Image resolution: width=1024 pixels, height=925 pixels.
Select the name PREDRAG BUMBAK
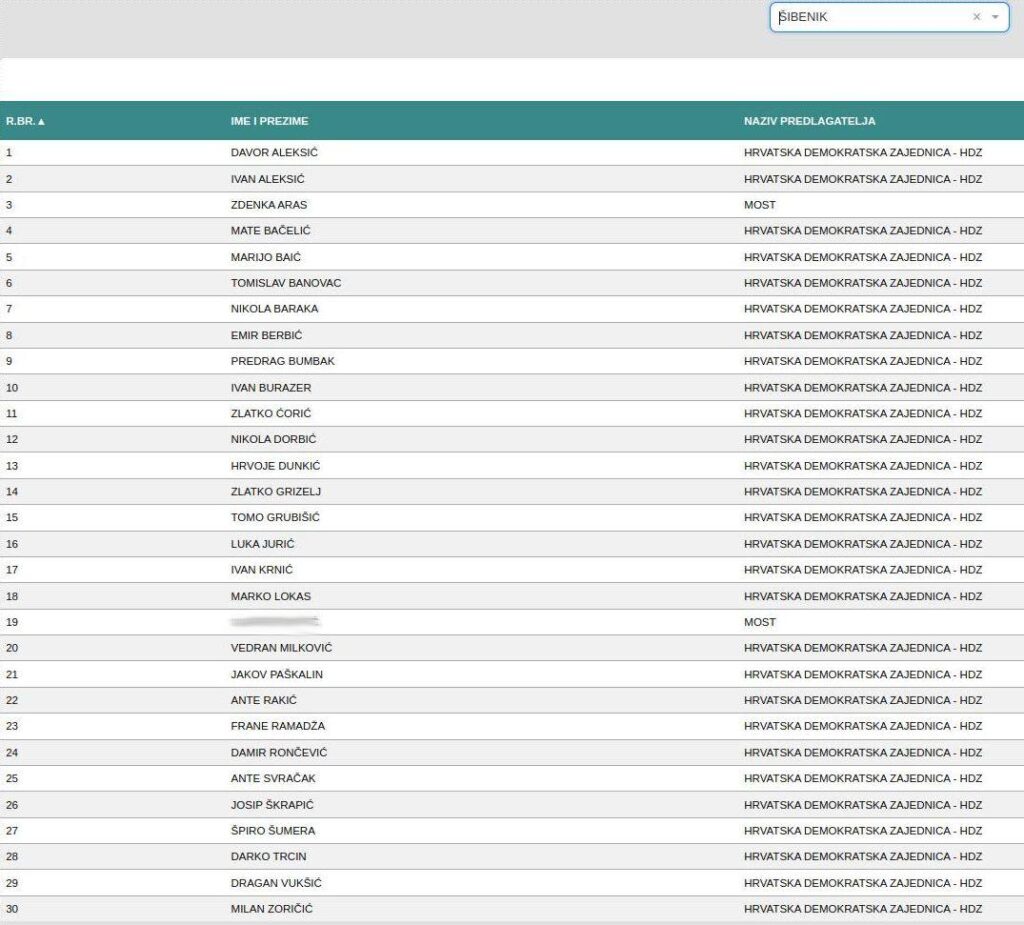[282, 361]
